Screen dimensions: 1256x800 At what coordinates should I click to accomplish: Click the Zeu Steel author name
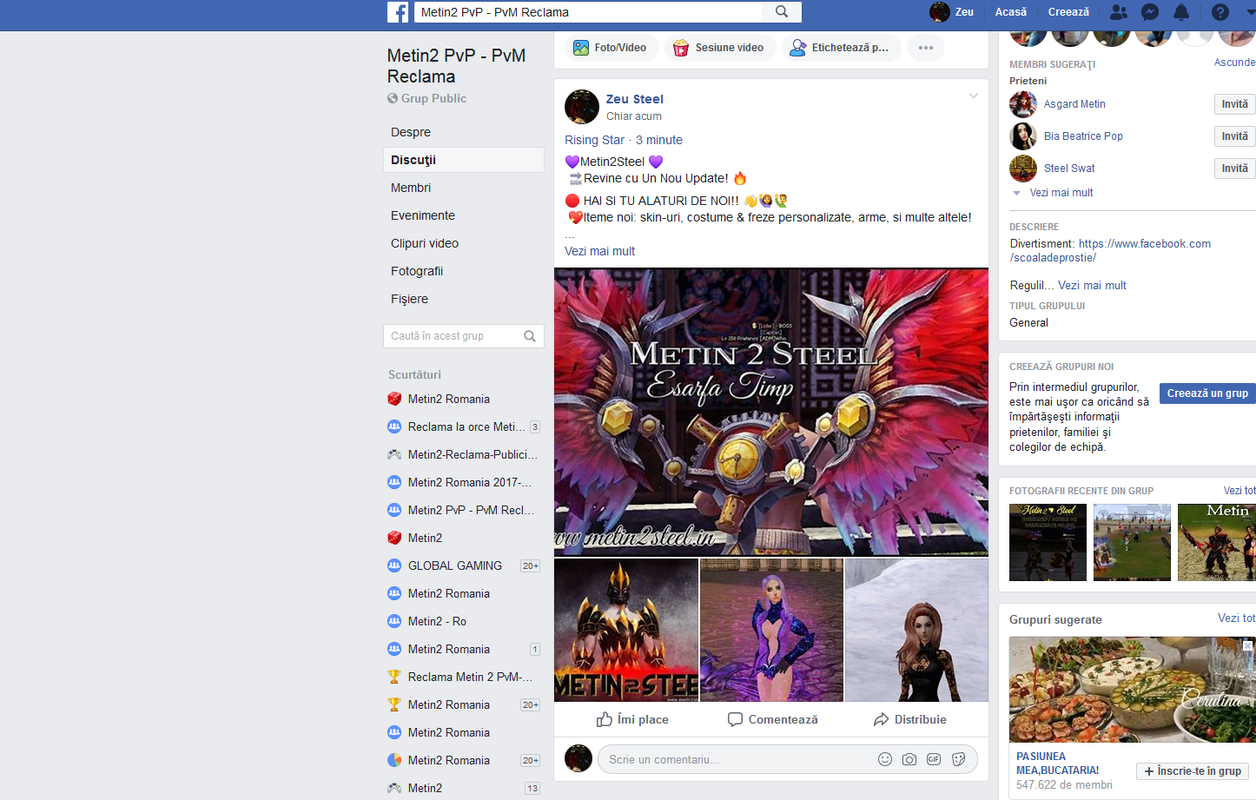pyautogui.click(x=634, y=99)
